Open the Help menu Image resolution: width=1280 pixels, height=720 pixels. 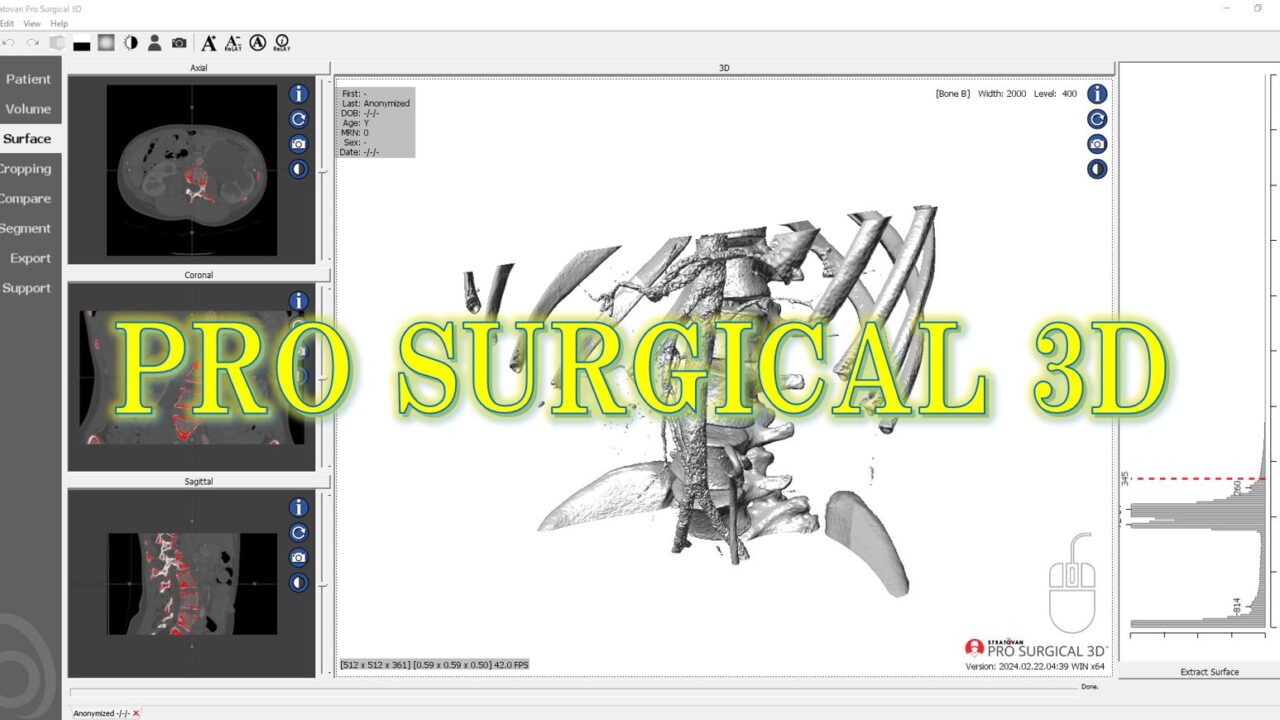point(59,23)
